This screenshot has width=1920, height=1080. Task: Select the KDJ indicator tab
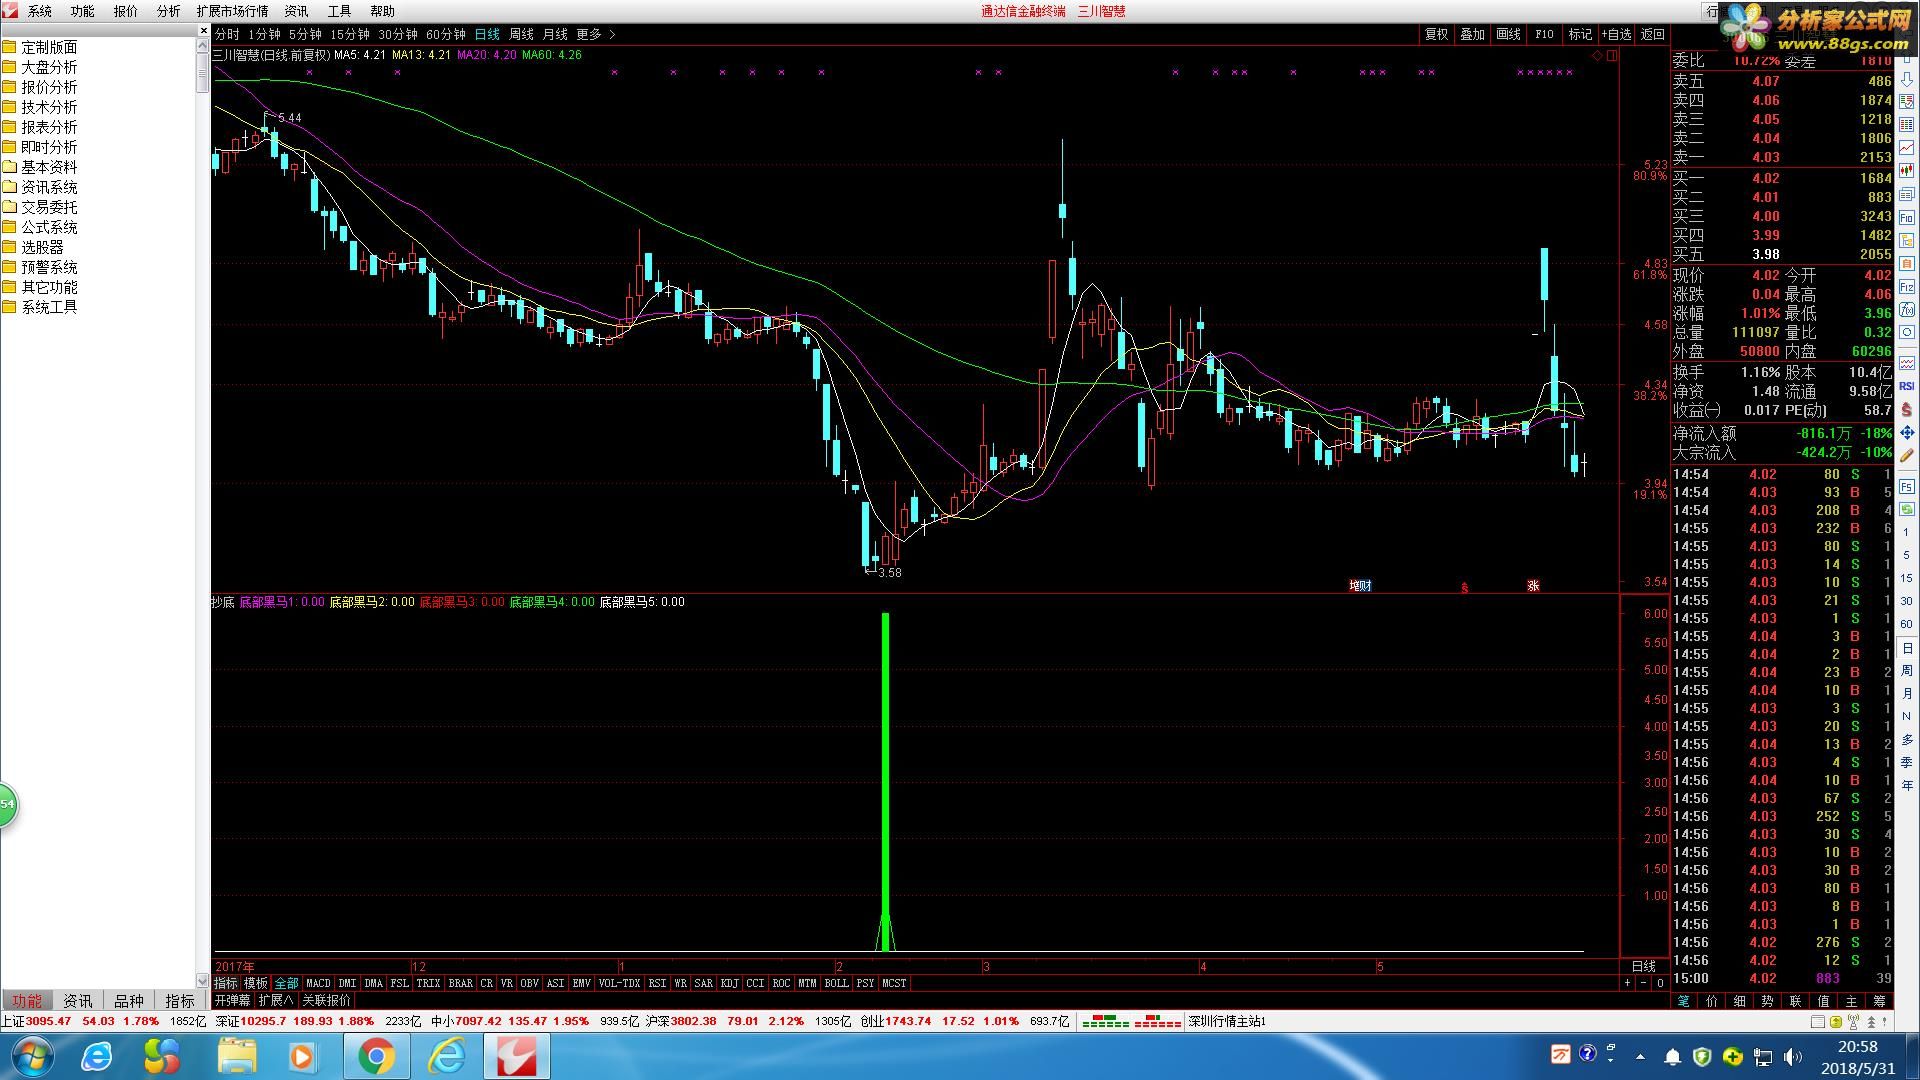[x=729, y=983]
